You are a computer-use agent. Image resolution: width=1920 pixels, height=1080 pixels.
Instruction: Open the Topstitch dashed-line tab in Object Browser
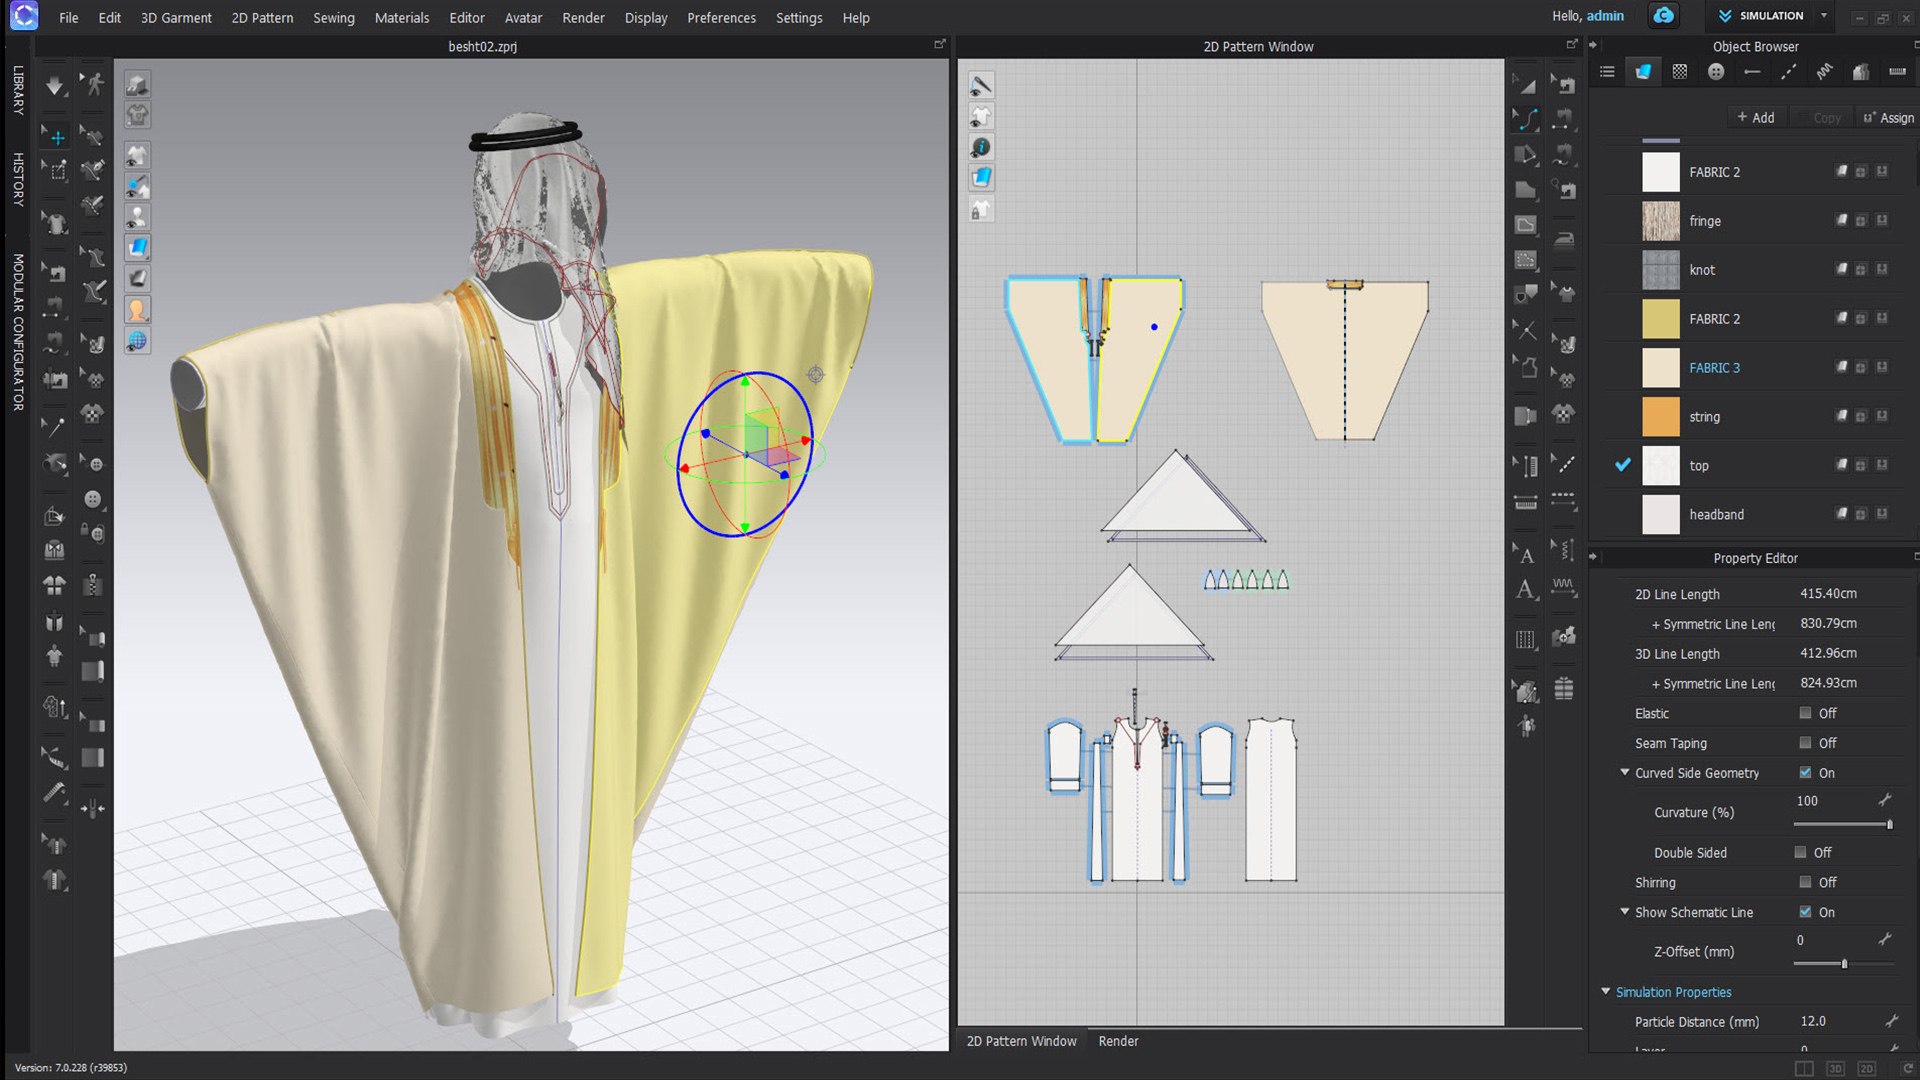(1788, 72)
